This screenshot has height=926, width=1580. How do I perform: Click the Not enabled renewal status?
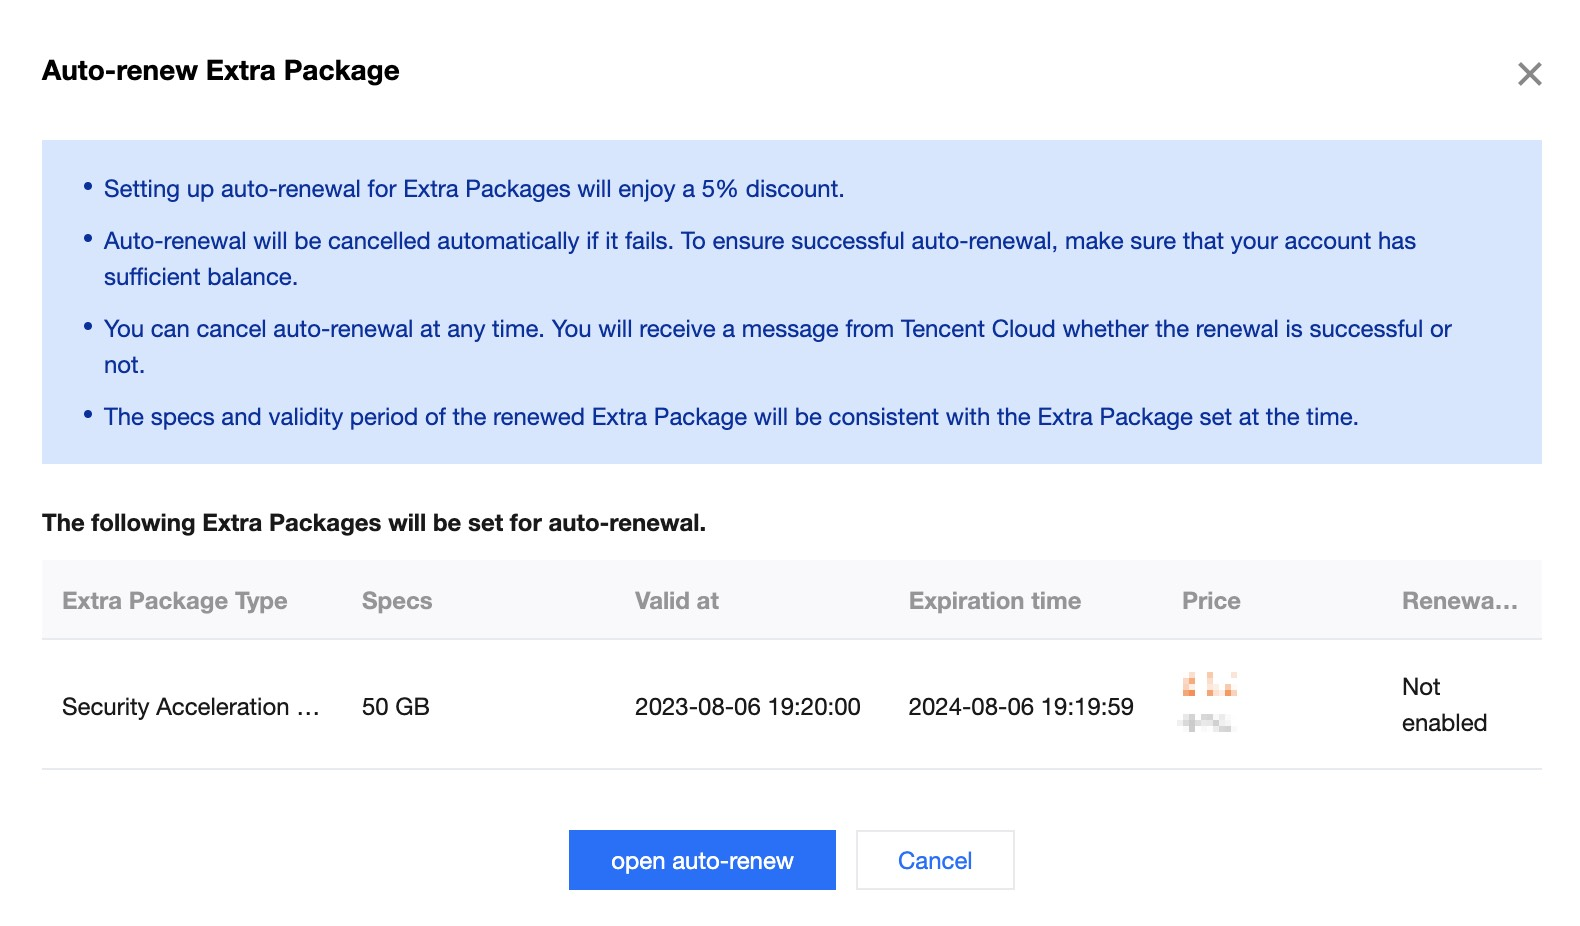pyautogui.click(x=1443, y=705)
